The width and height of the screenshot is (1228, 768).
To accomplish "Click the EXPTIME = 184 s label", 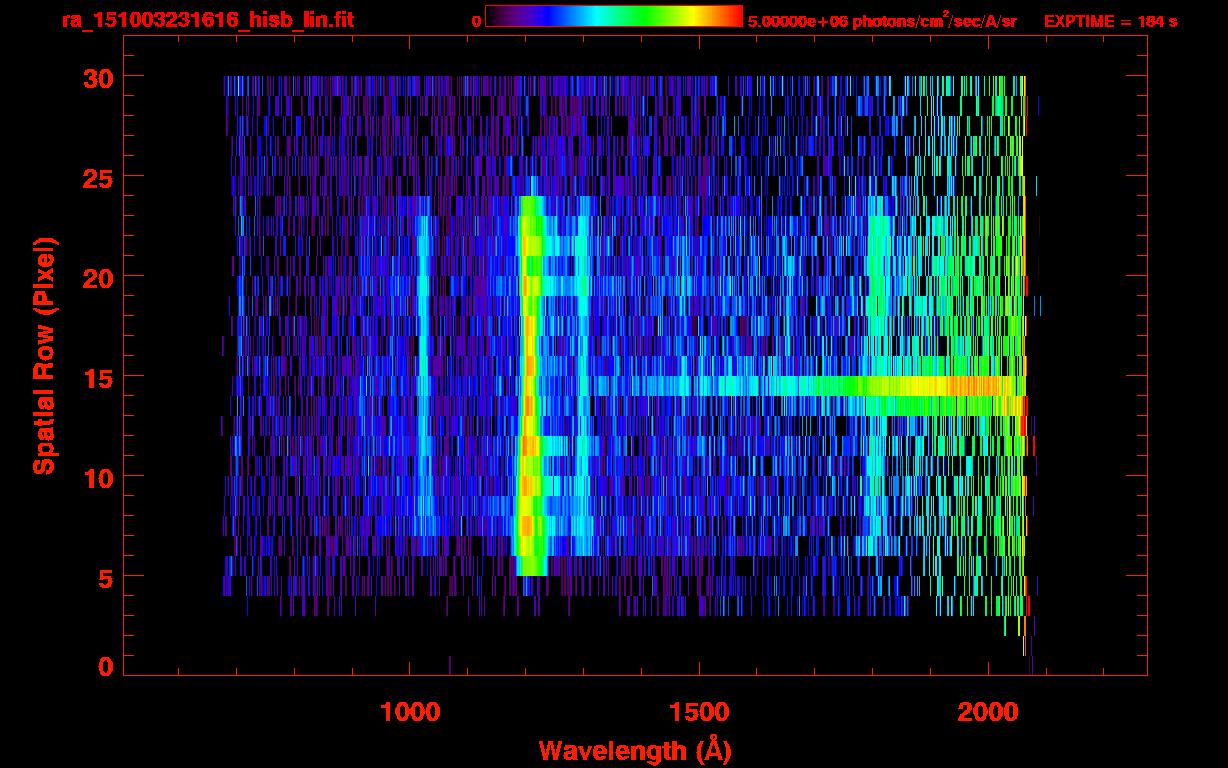I will coord(1110,21).
